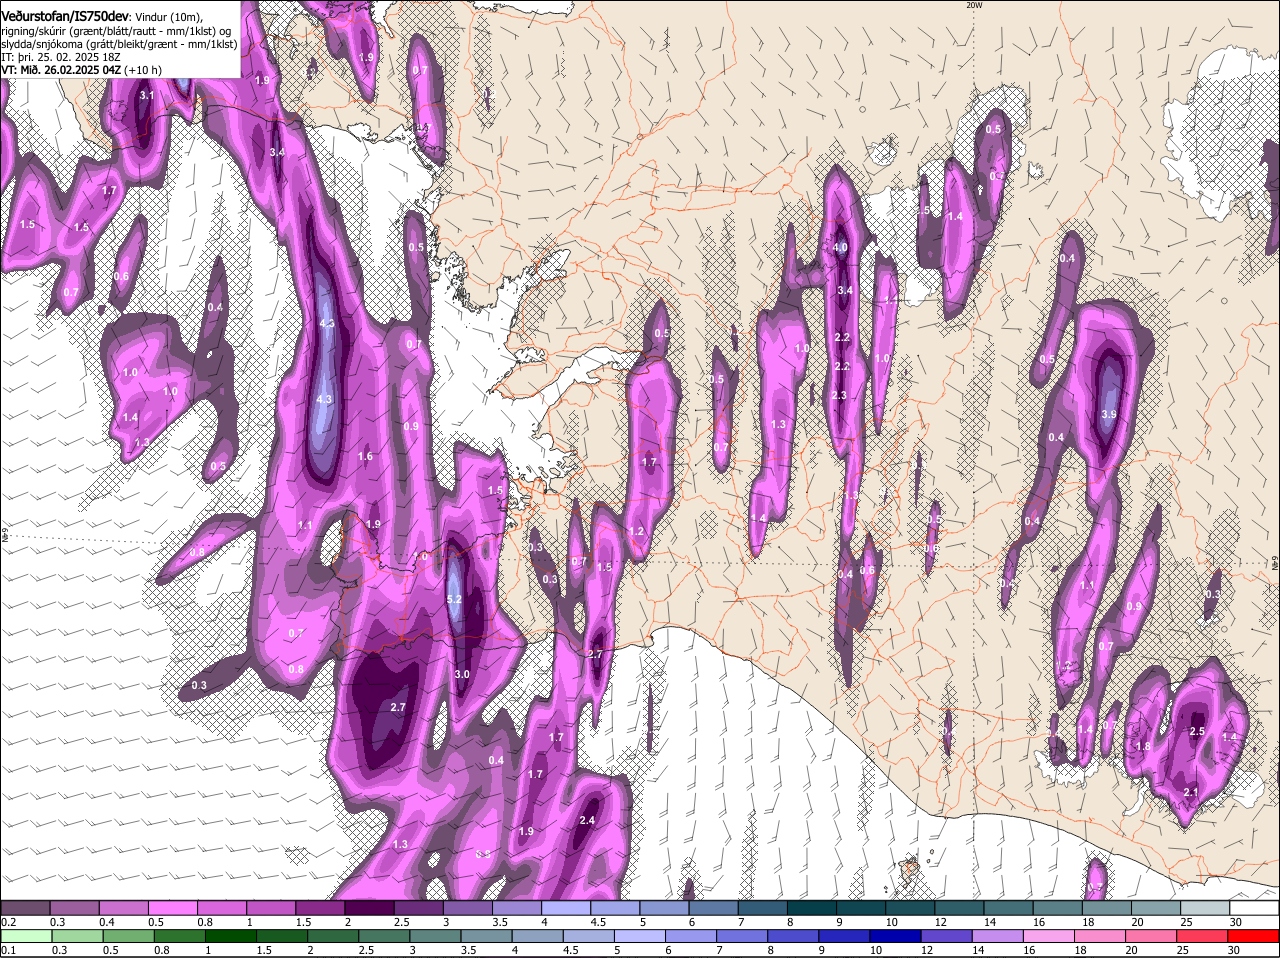
Task: Click the Veðurstofan/IS750dev title text
Action: pyautogui.click(x=66, y=15)
